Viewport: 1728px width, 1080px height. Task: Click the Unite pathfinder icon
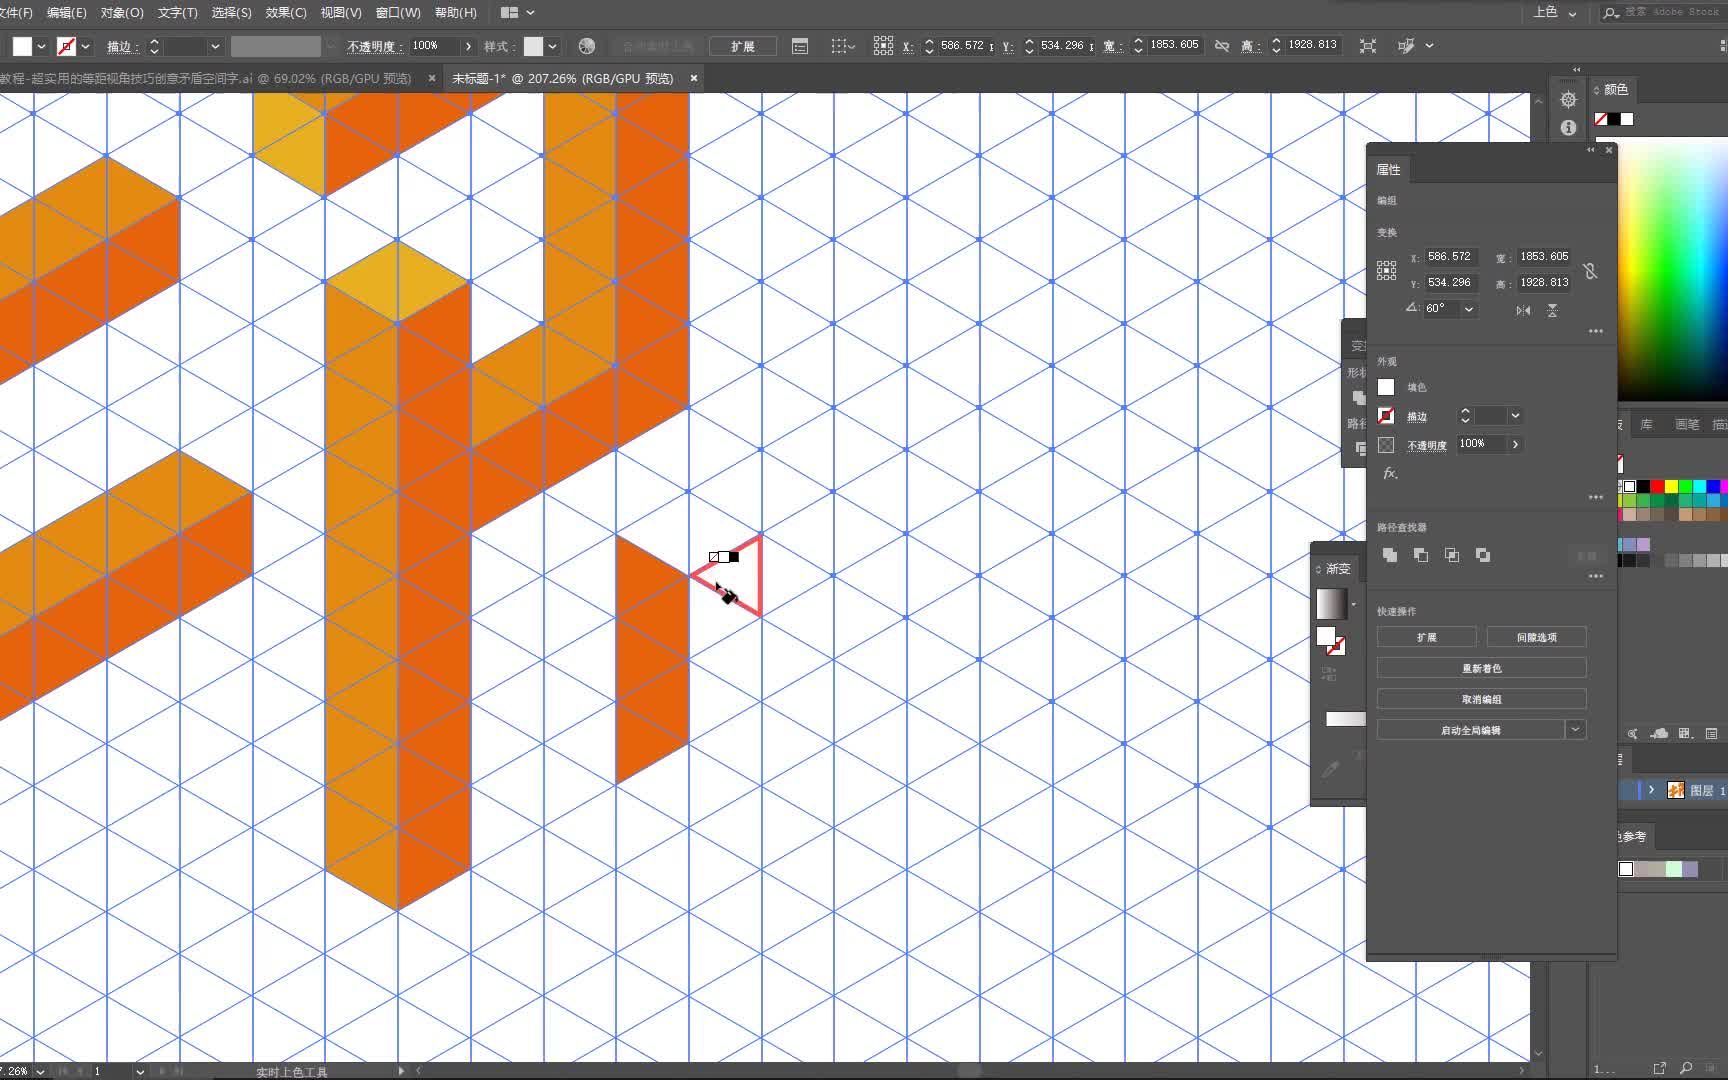1390,555
